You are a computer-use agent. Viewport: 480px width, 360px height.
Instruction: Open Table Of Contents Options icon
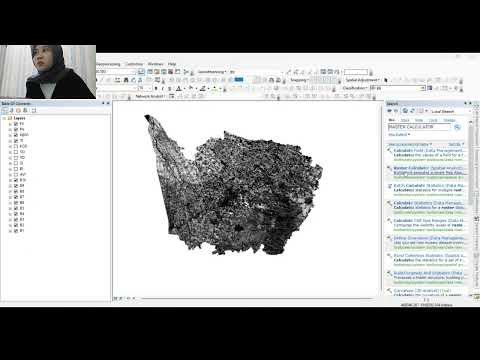coord(34,110)
